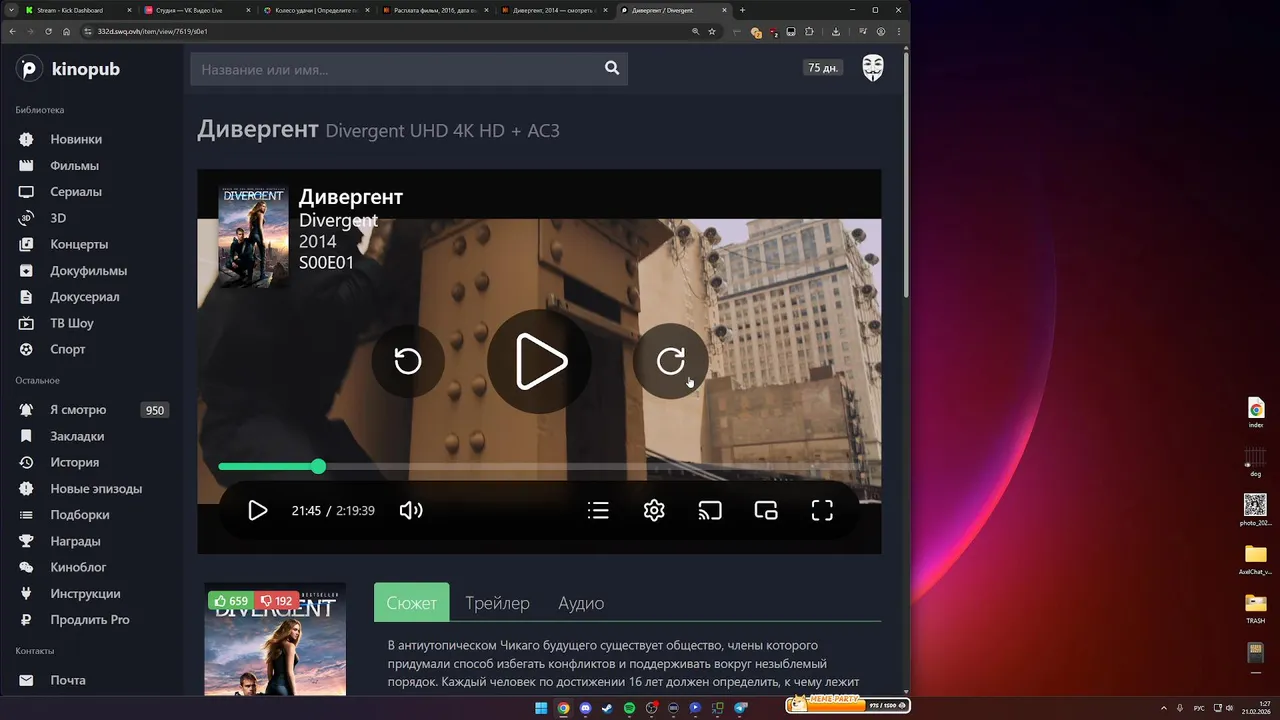This screenshot has height=720, width=1280.
Task: Open Инструкции page
Action: 85,593
